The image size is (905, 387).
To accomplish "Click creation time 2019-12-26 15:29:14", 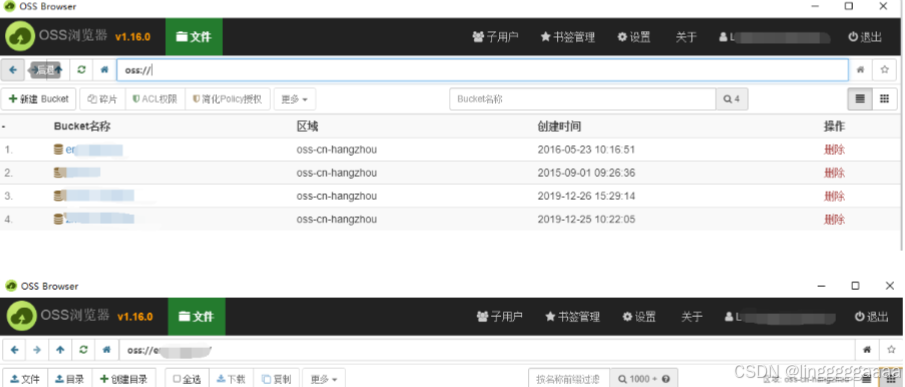I will click(x=586, y=196).
